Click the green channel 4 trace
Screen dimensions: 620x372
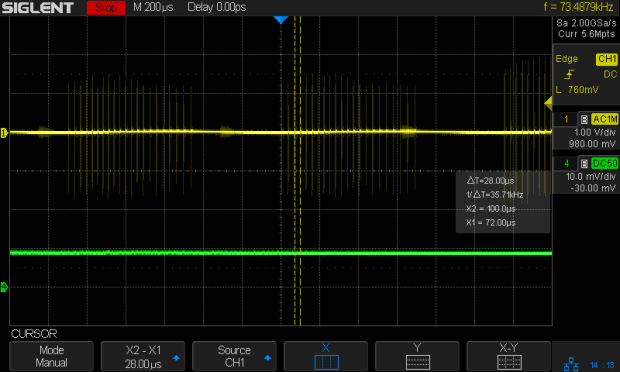pyautogui.click(x=281, y=253)
